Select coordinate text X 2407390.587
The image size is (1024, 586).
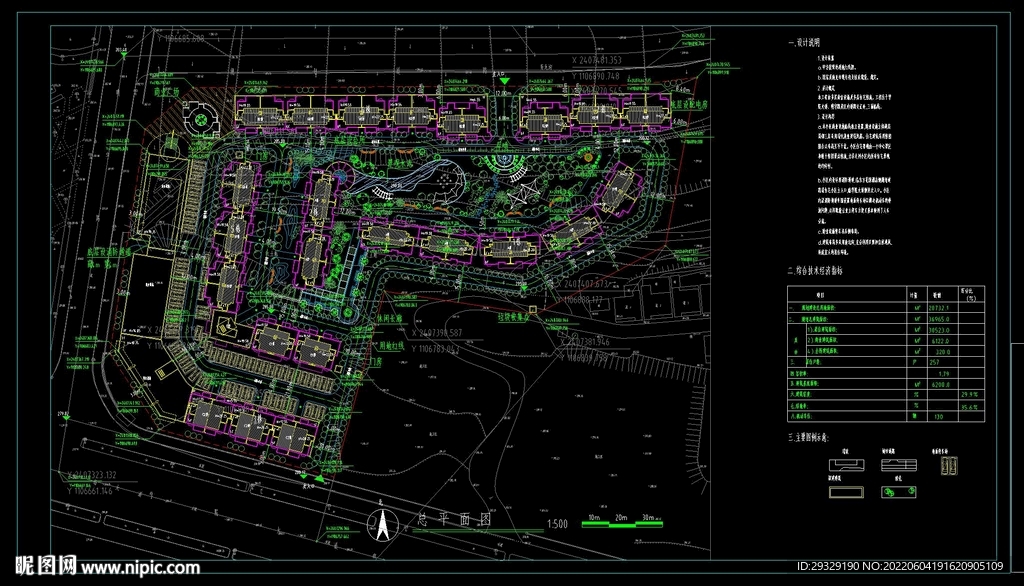click(437, 333)
